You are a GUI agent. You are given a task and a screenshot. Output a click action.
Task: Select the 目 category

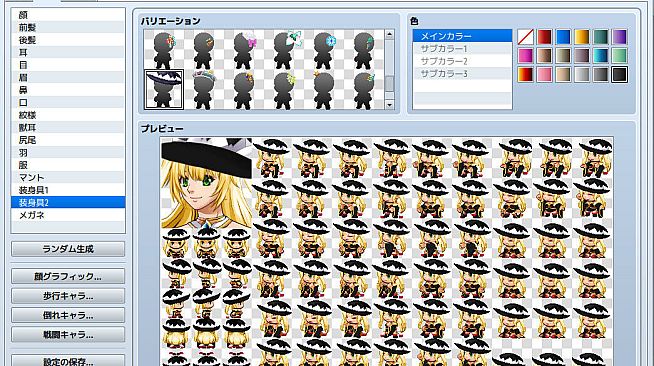[68, 65]
